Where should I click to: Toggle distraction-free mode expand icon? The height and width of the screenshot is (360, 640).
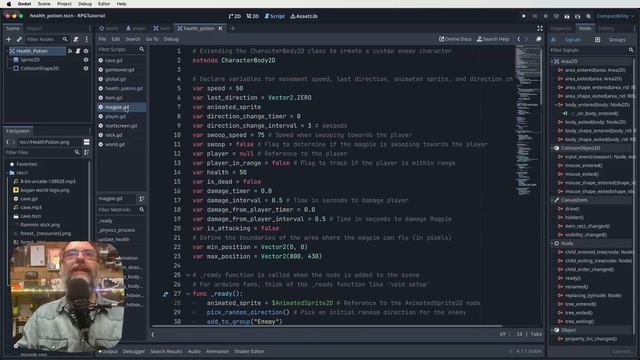click(x=540, y=28)
